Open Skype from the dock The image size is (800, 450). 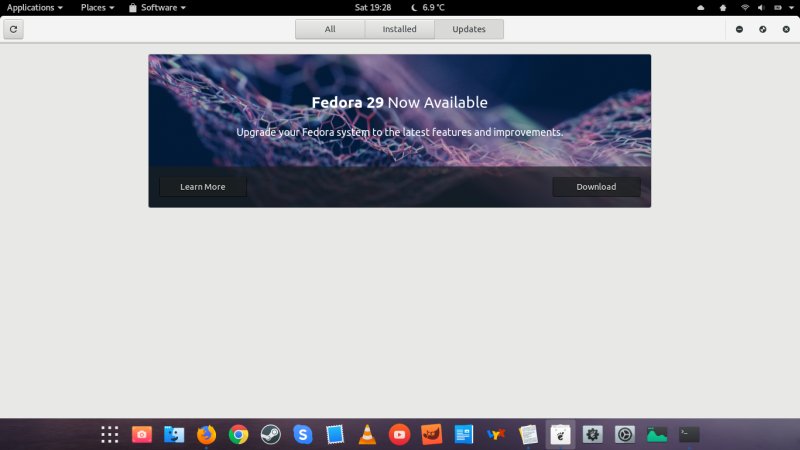(x=303, y=435)
